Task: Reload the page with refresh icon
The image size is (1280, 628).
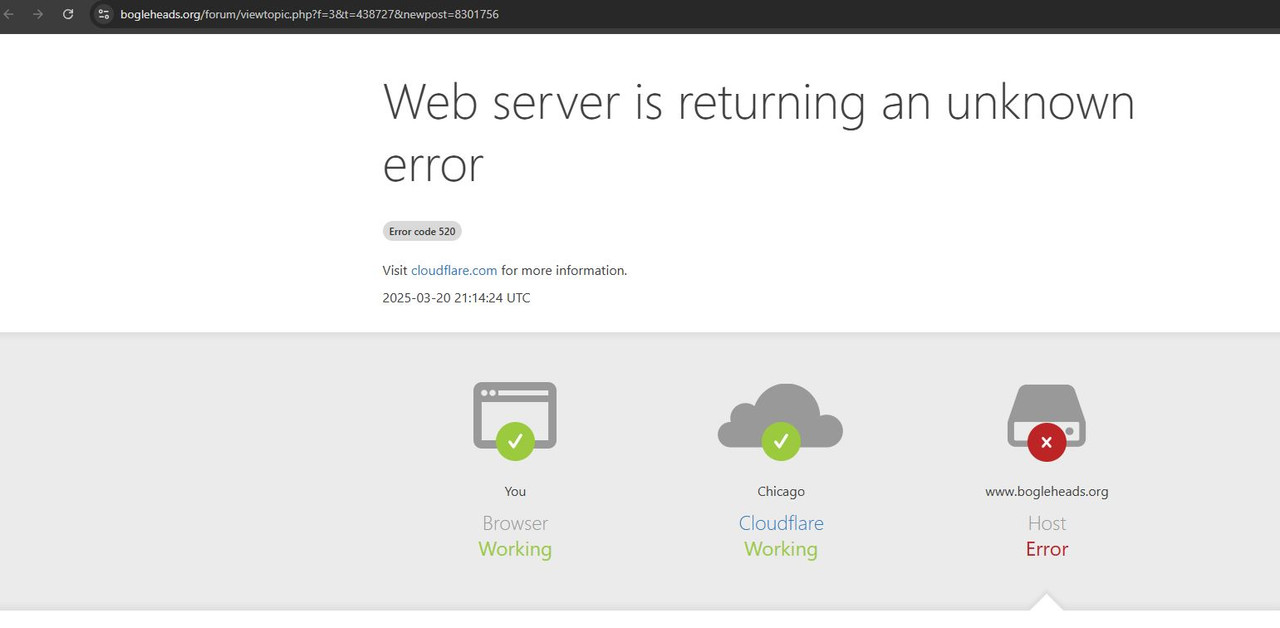Action: tap(68, 14)
